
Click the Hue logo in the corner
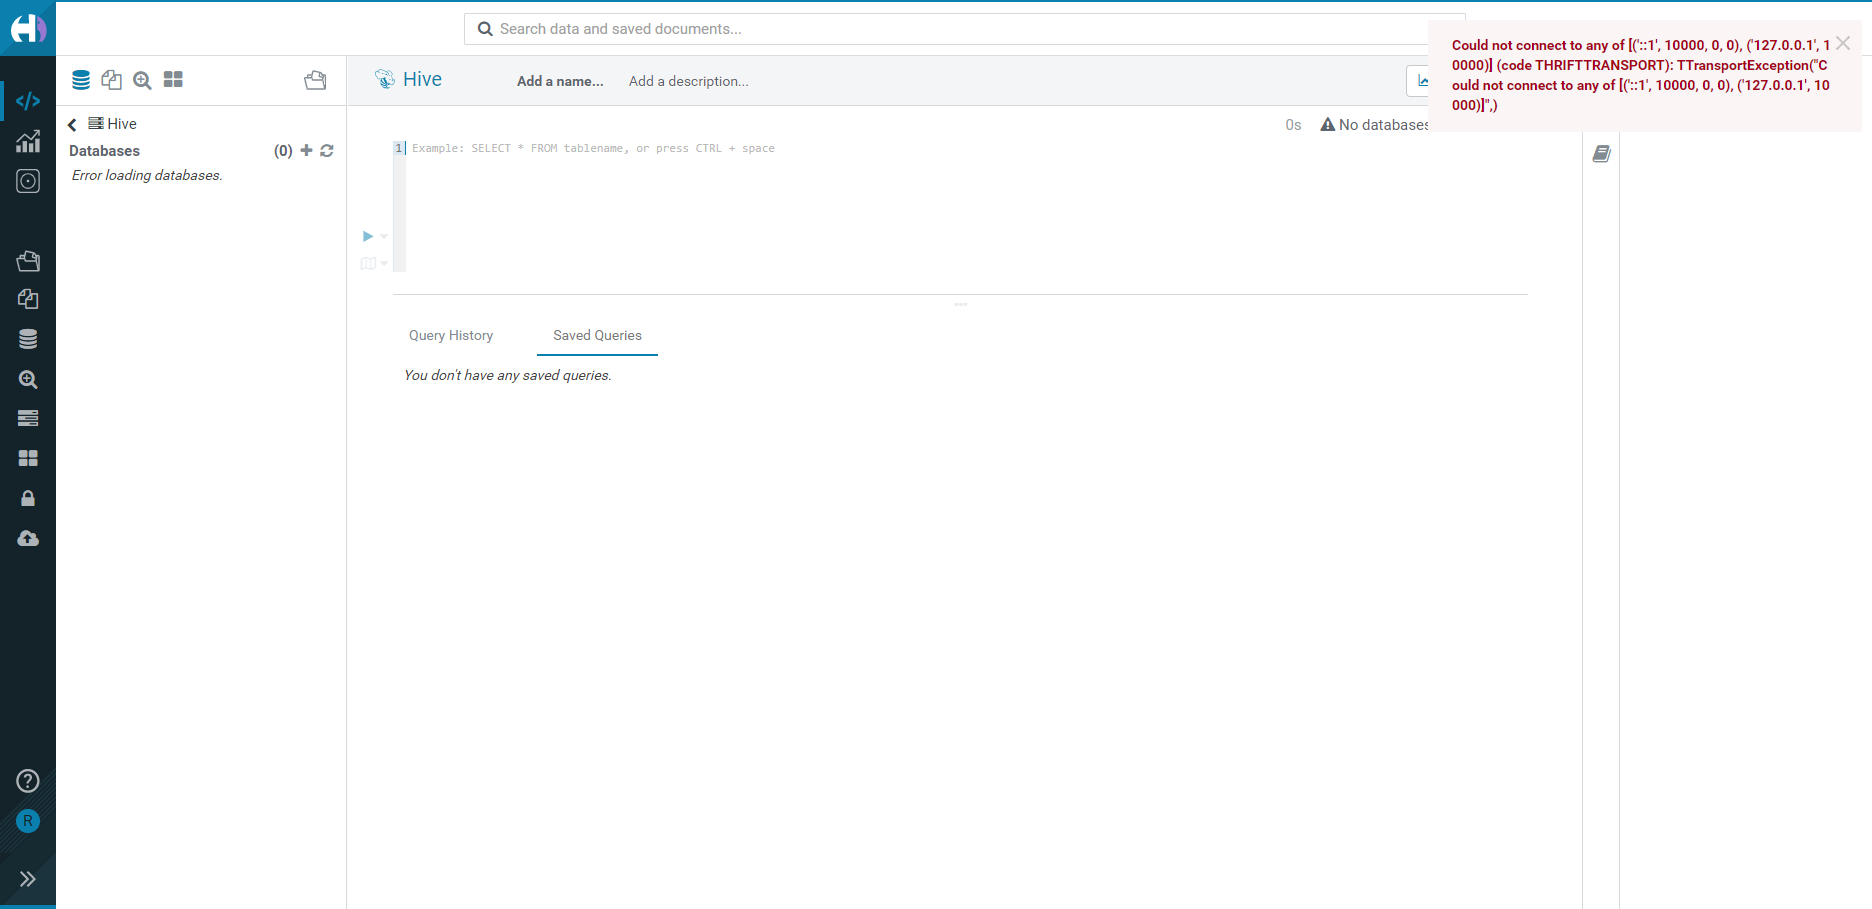pos(28,28)
